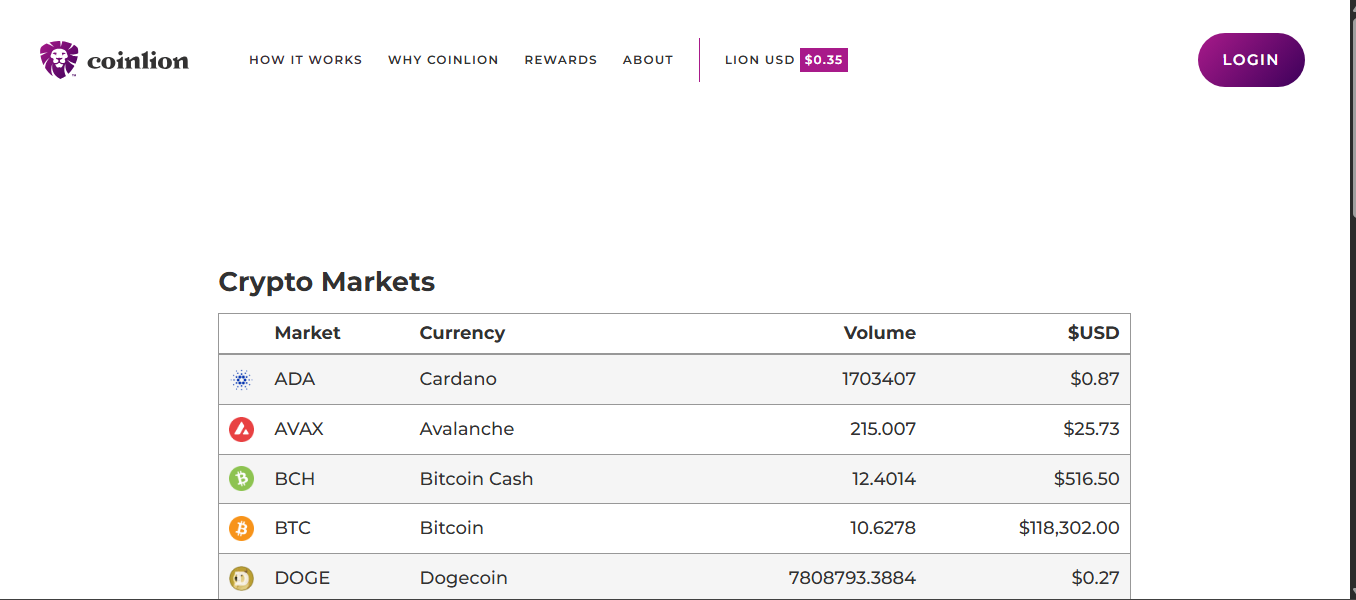The image size is (1356, 600).
Task: Click the Login button
Action: pos(1251,60)
